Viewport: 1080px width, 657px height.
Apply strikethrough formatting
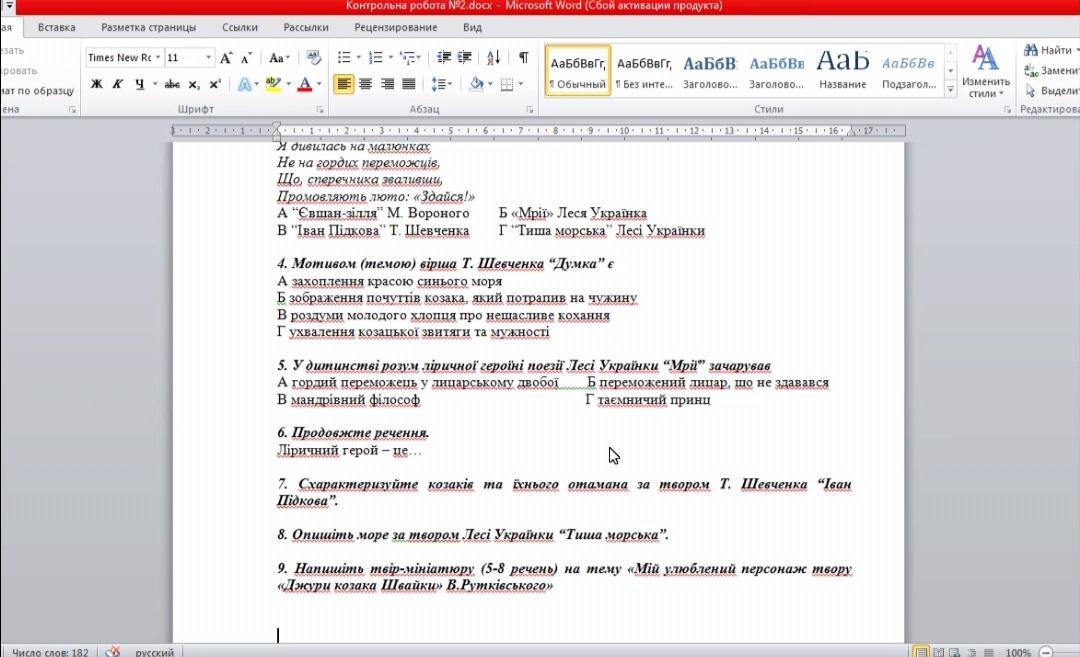pos(172,84)
